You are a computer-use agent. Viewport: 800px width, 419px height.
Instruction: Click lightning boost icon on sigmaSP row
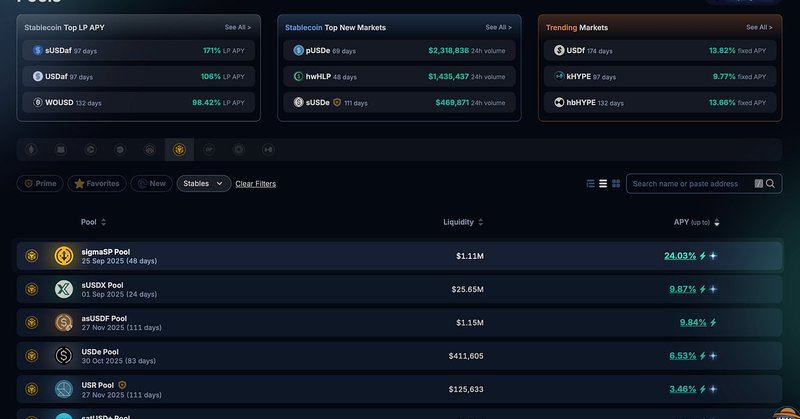click(703, 256)
